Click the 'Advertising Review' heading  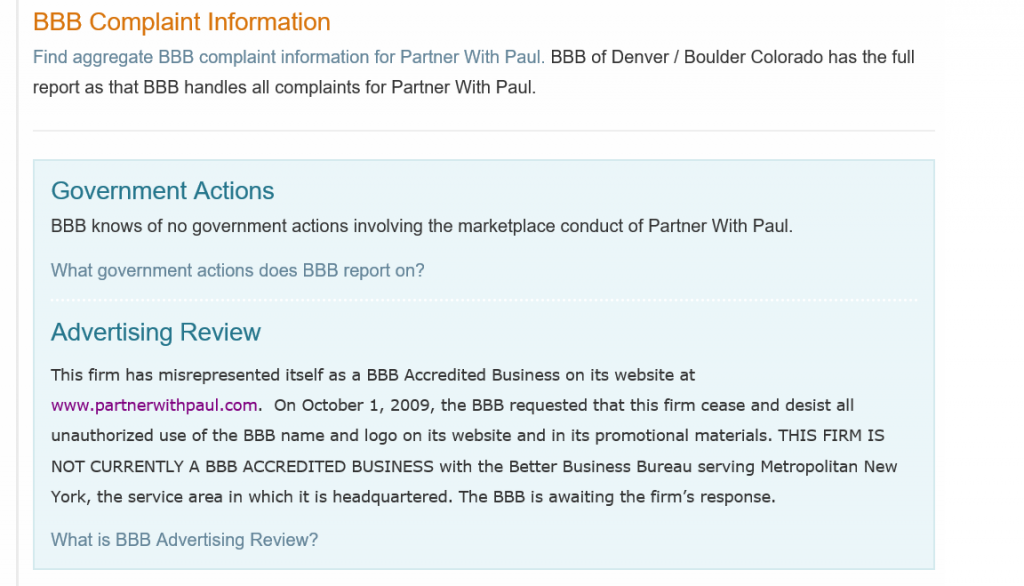(x=156, y=332)
